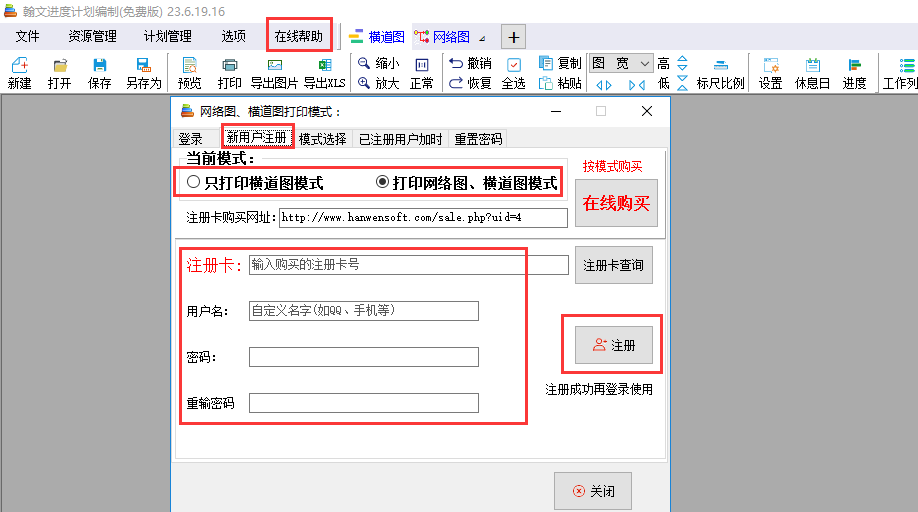The height and width of the screenshot is (512, 918).
Task: Open the 网络图 tab dropdown arrow
Action: point(483,38)
